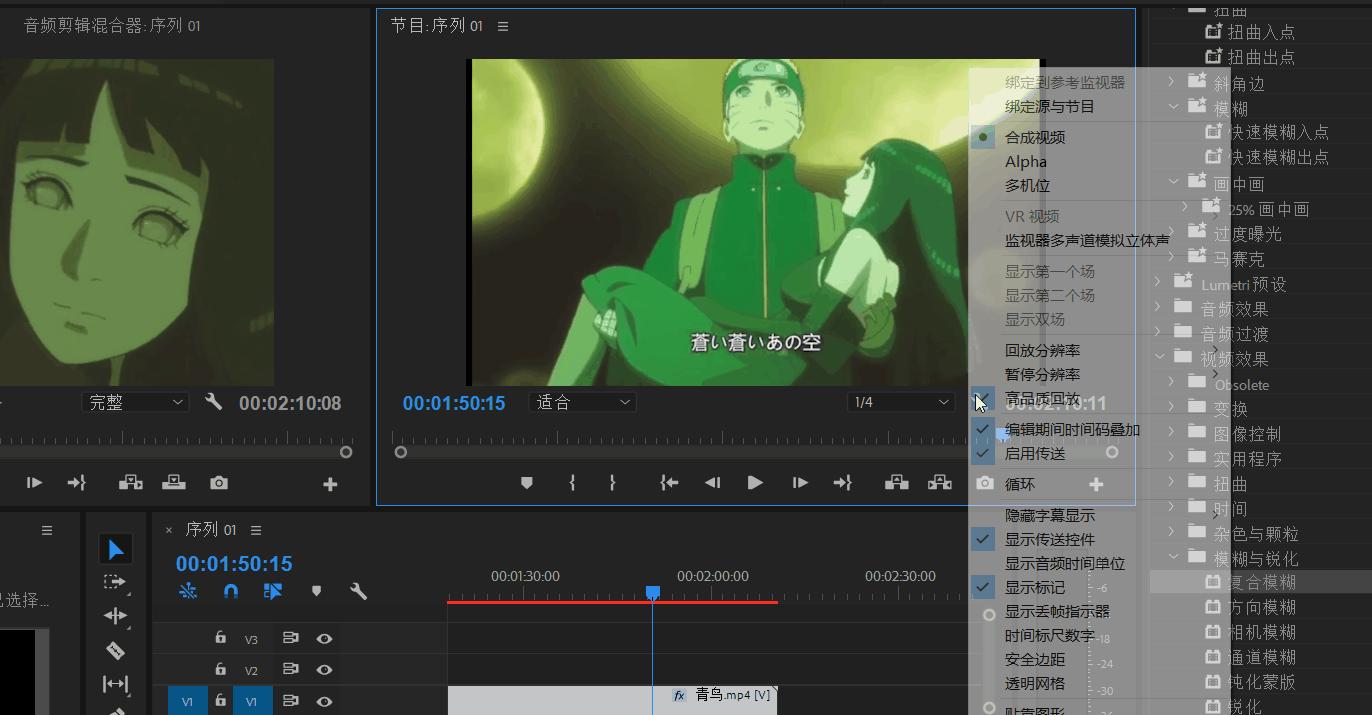Image resolution: width=1372 pixels, height=715 pixels.
Task: Lock the V3 video track
Action: (220, 638)
